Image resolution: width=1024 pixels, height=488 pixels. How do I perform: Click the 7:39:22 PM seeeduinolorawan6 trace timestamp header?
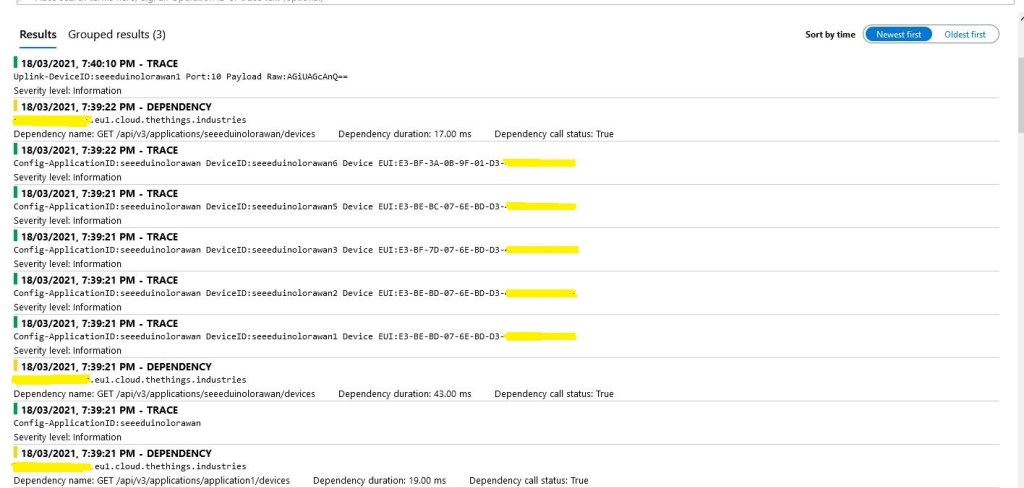[x=99, y=150]
